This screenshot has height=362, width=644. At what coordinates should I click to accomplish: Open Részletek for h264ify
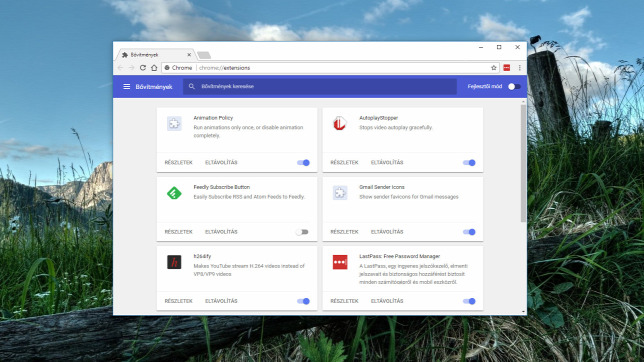click(179, 301)
